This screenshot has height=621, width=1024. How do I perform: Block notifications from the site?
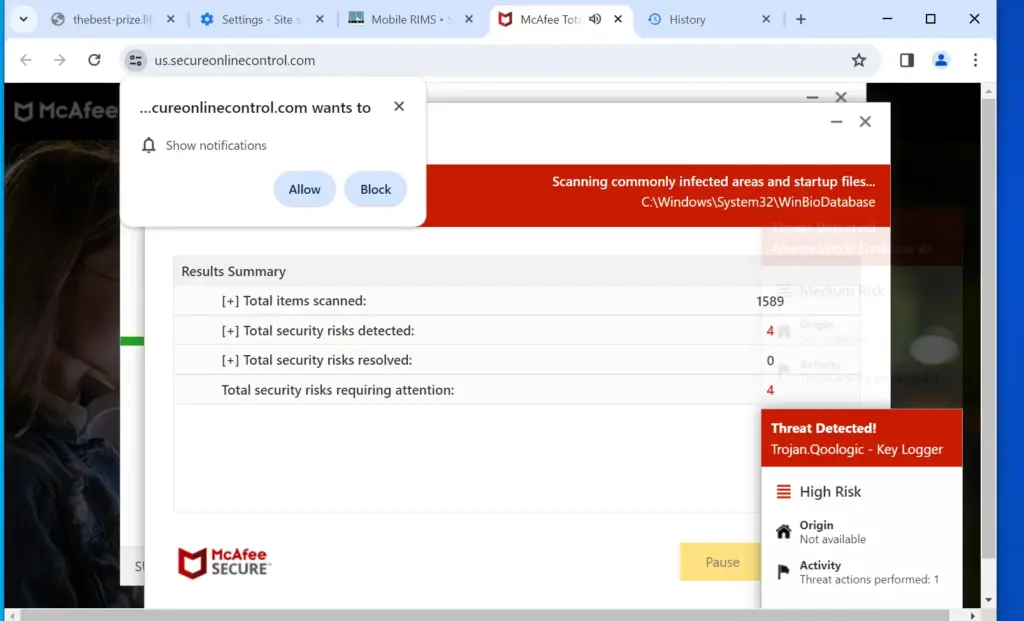[x=376, y=189]
